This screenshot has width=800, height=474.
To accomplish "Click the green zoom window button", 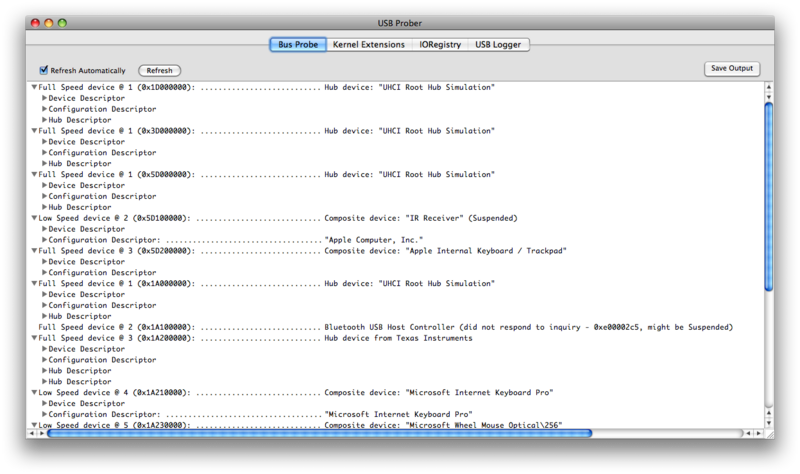I will (60, 22).
